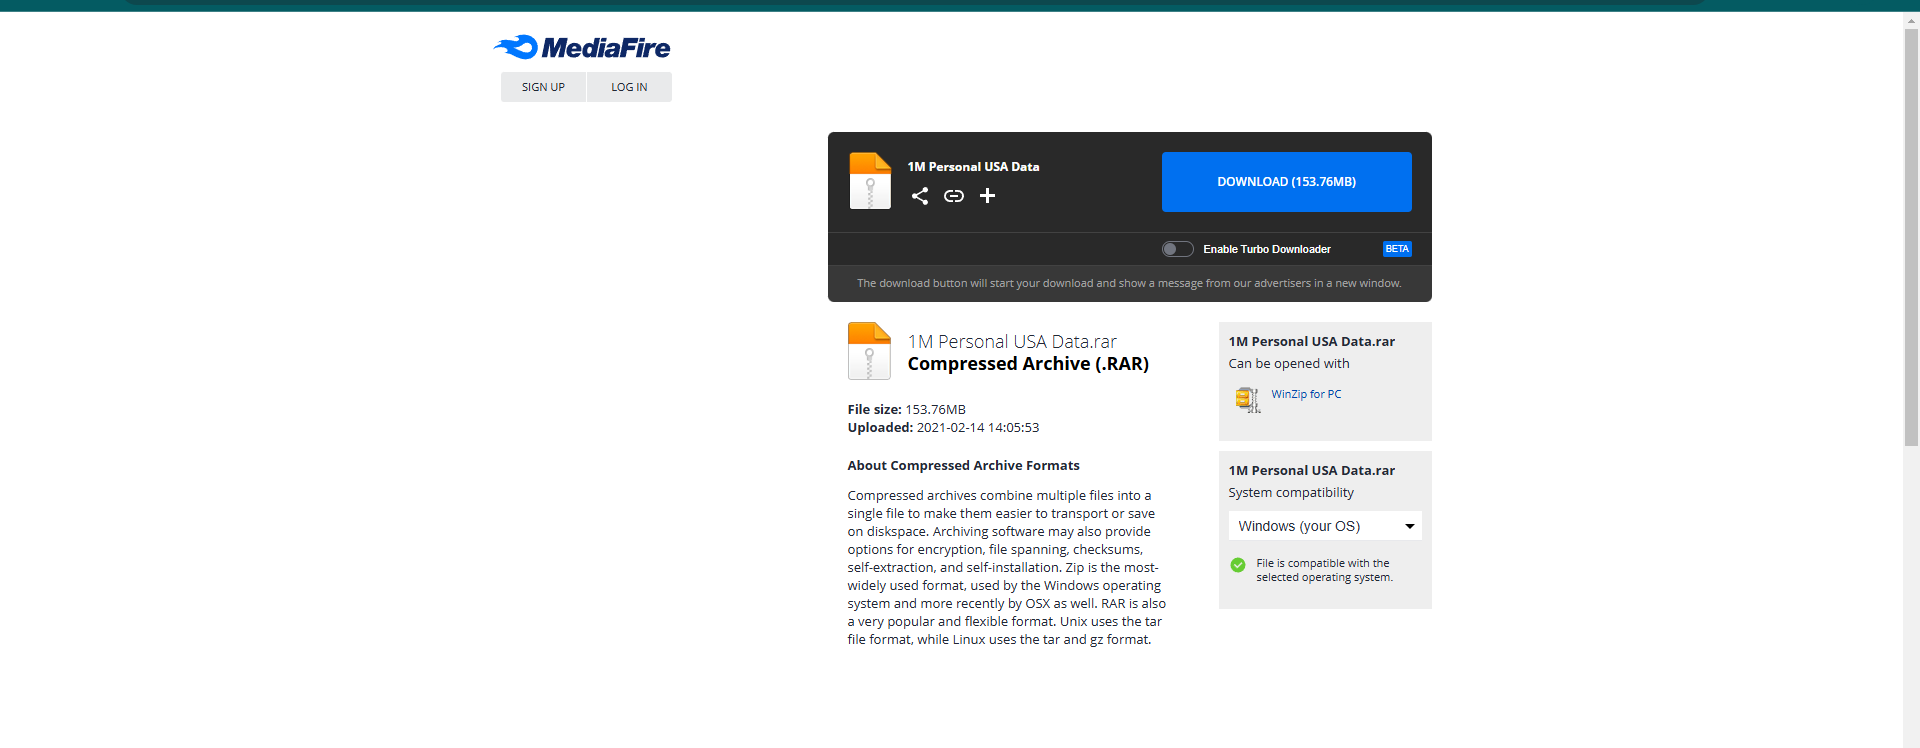The width and height of the screenshot is (1920, 748).
Task: Open the MediaFire logo homepage
Action: [581, 47]
